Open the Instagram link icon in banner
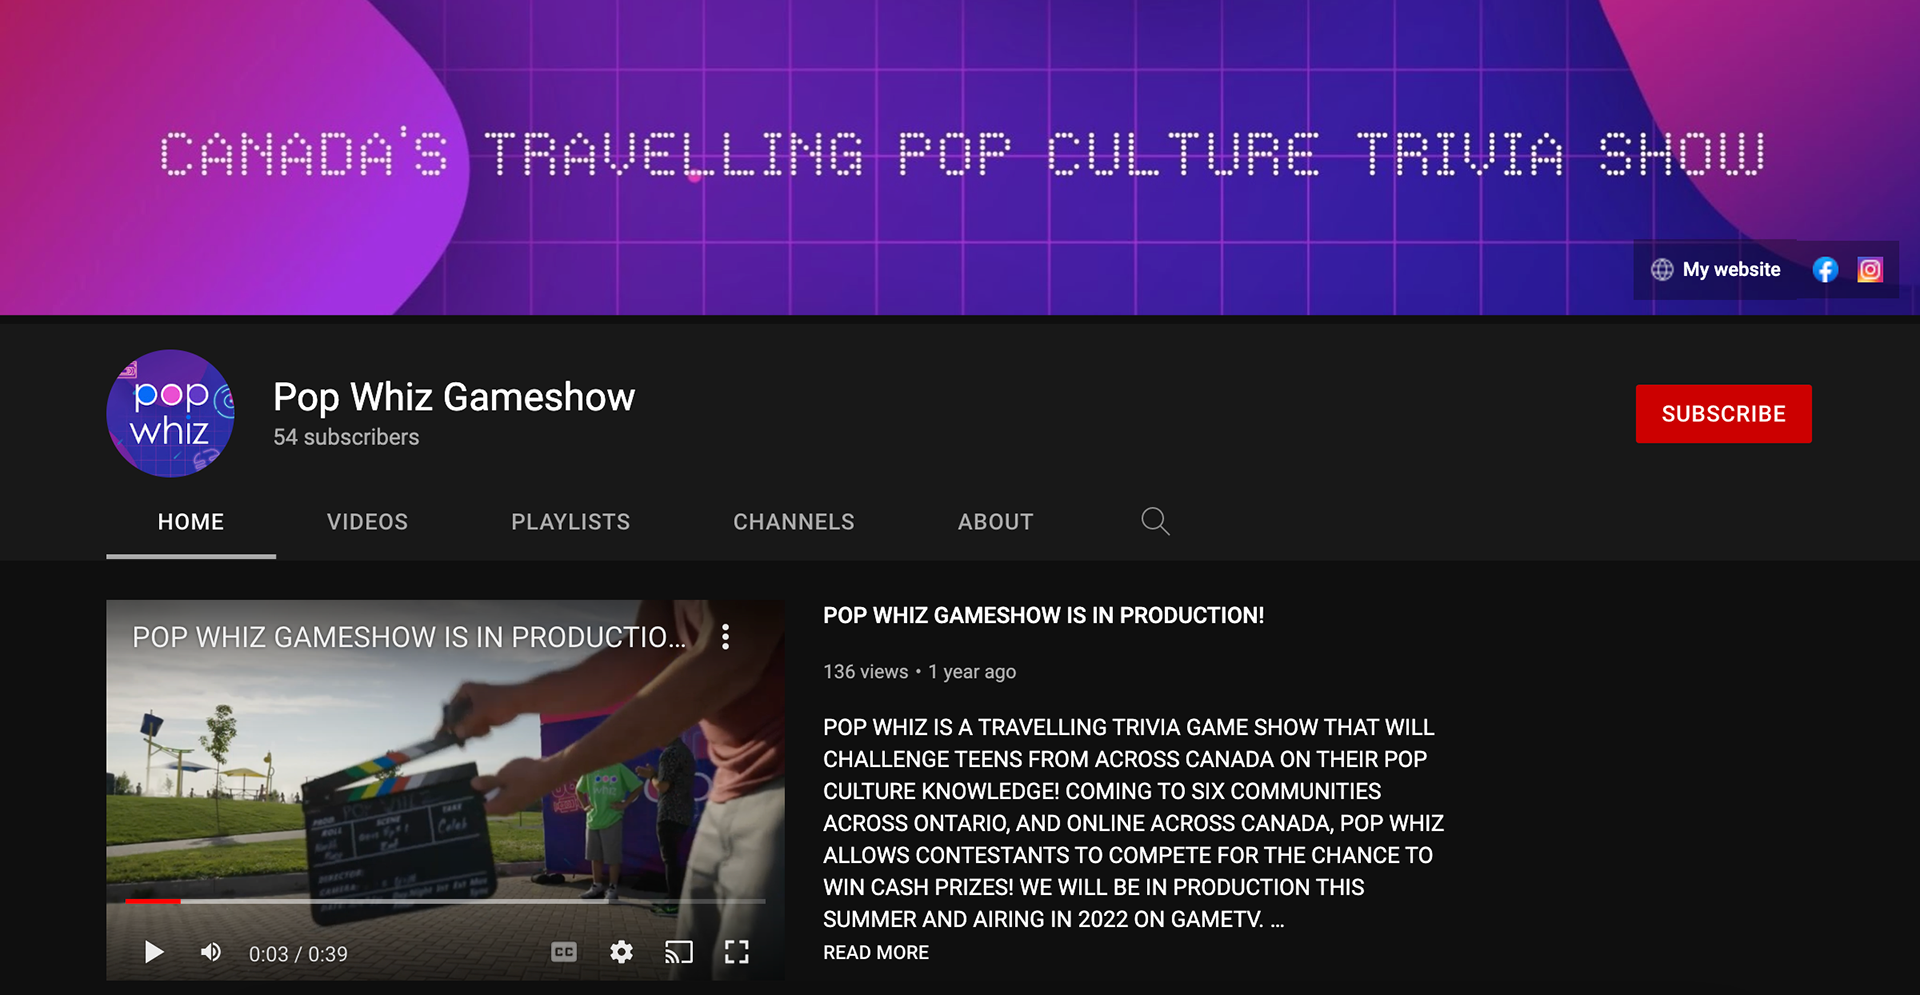Viewport: 1920px width, 995px height. (1870, 270)
